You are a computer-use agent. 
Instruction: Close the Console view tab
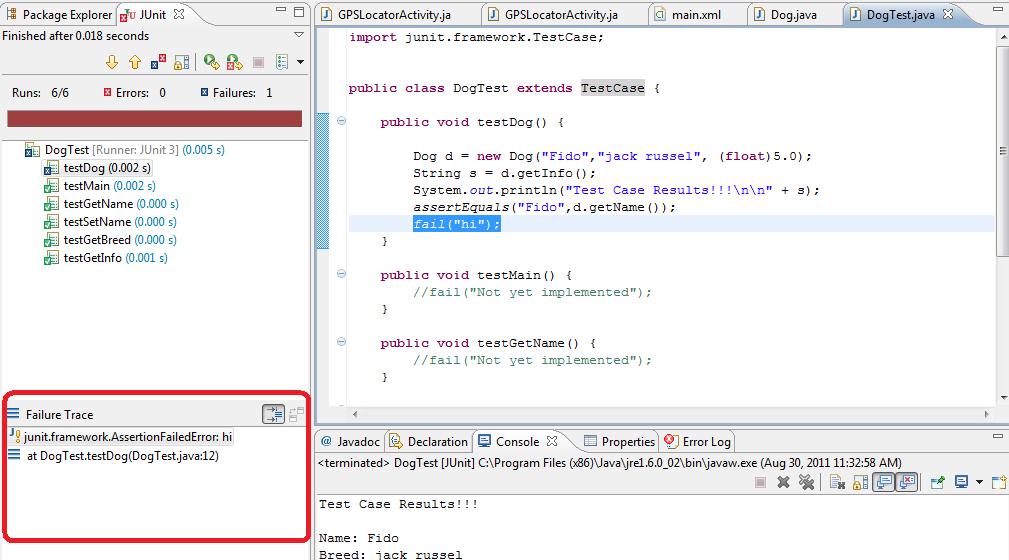coord(551,441)
